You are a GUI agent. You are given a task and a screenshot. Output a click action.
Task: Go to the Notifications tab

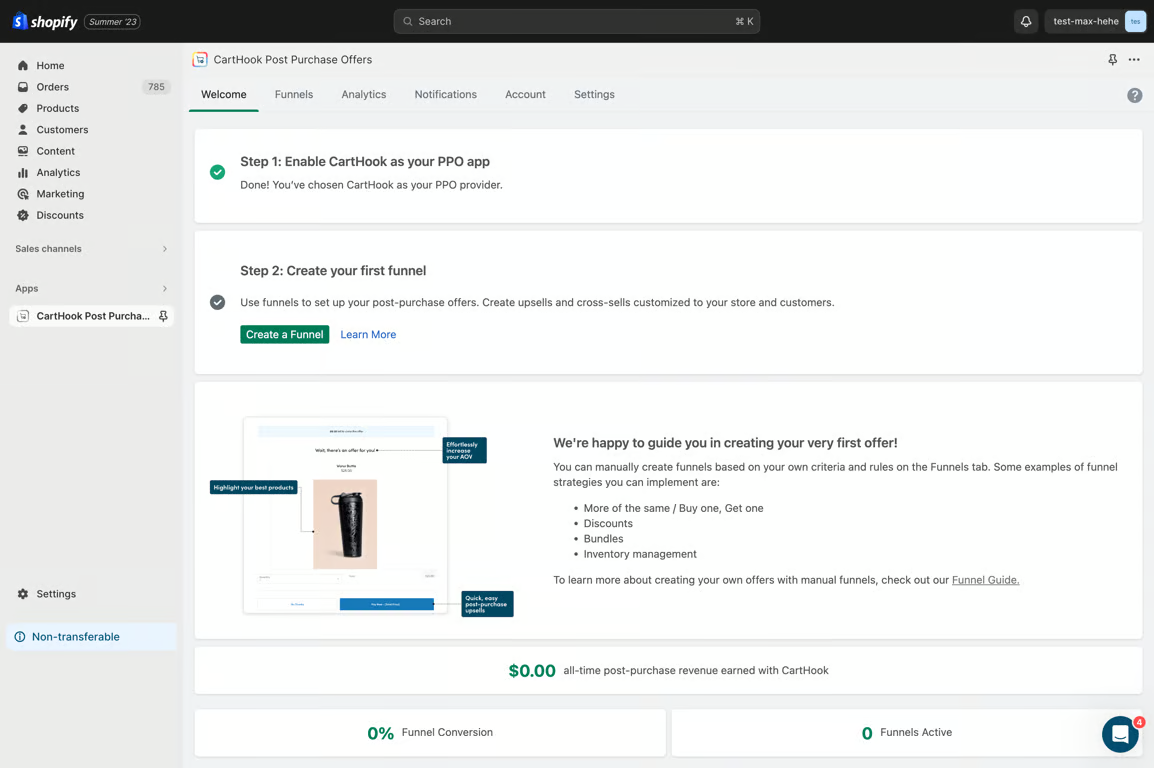[x=445, y=94]
